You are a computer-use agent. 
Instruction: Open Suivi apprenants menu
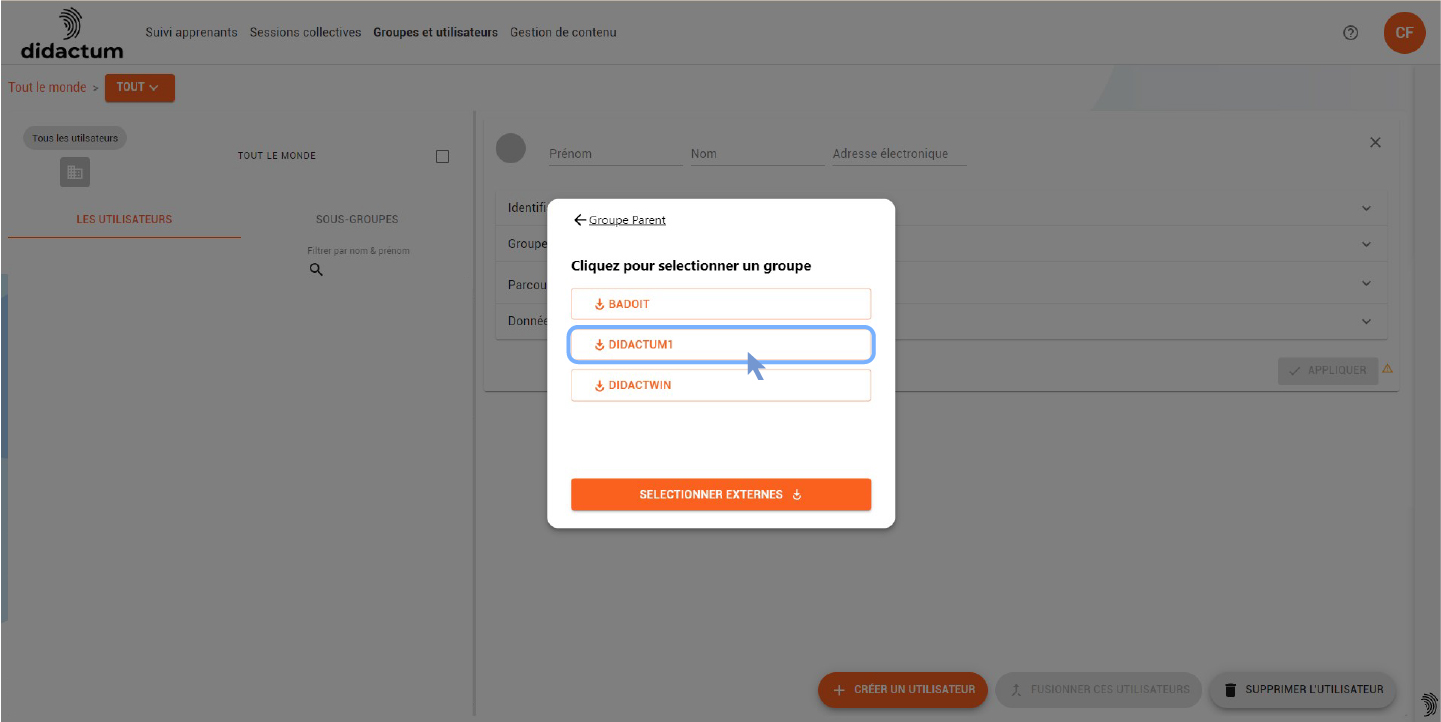[x=192, y=33]
